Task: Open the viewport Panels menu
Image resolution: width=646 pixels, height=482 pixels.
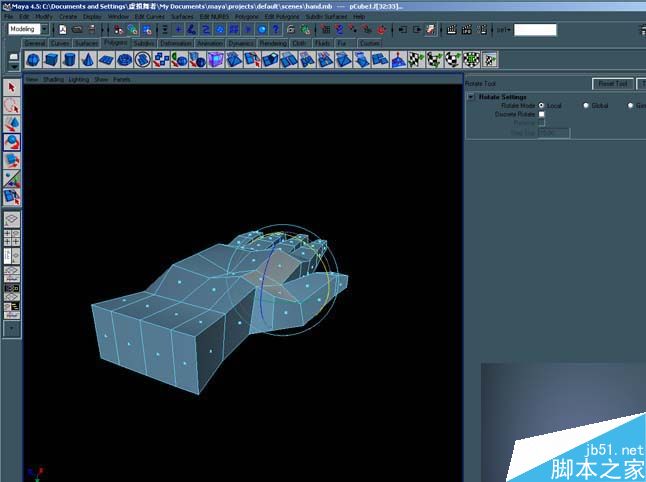Action: 122,79
